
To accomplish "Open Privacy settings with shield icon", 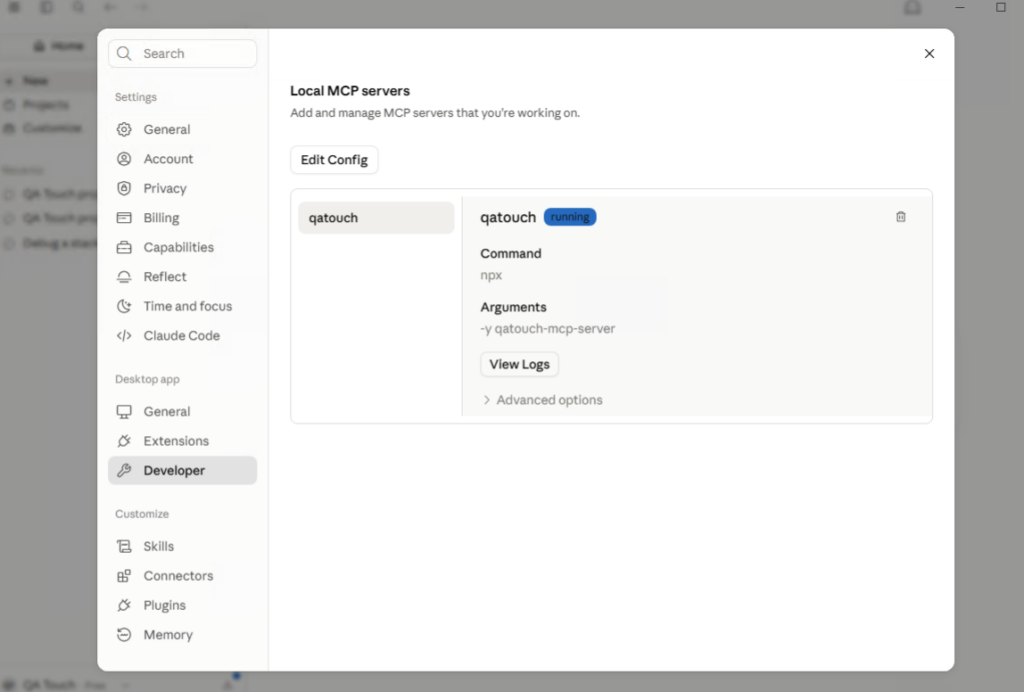I will coord(182,188).
